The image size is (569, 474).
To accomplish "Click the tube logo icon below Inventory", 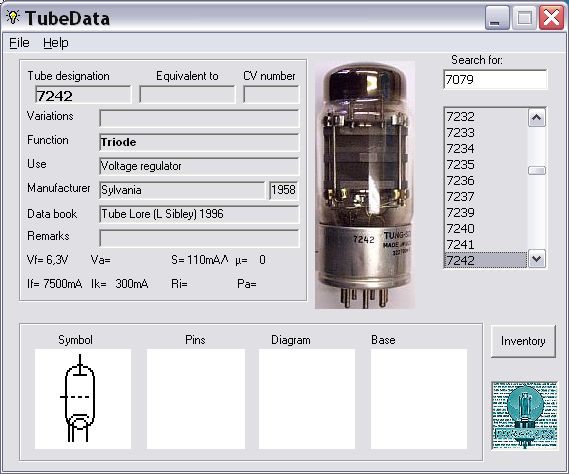I will [524, 416].
